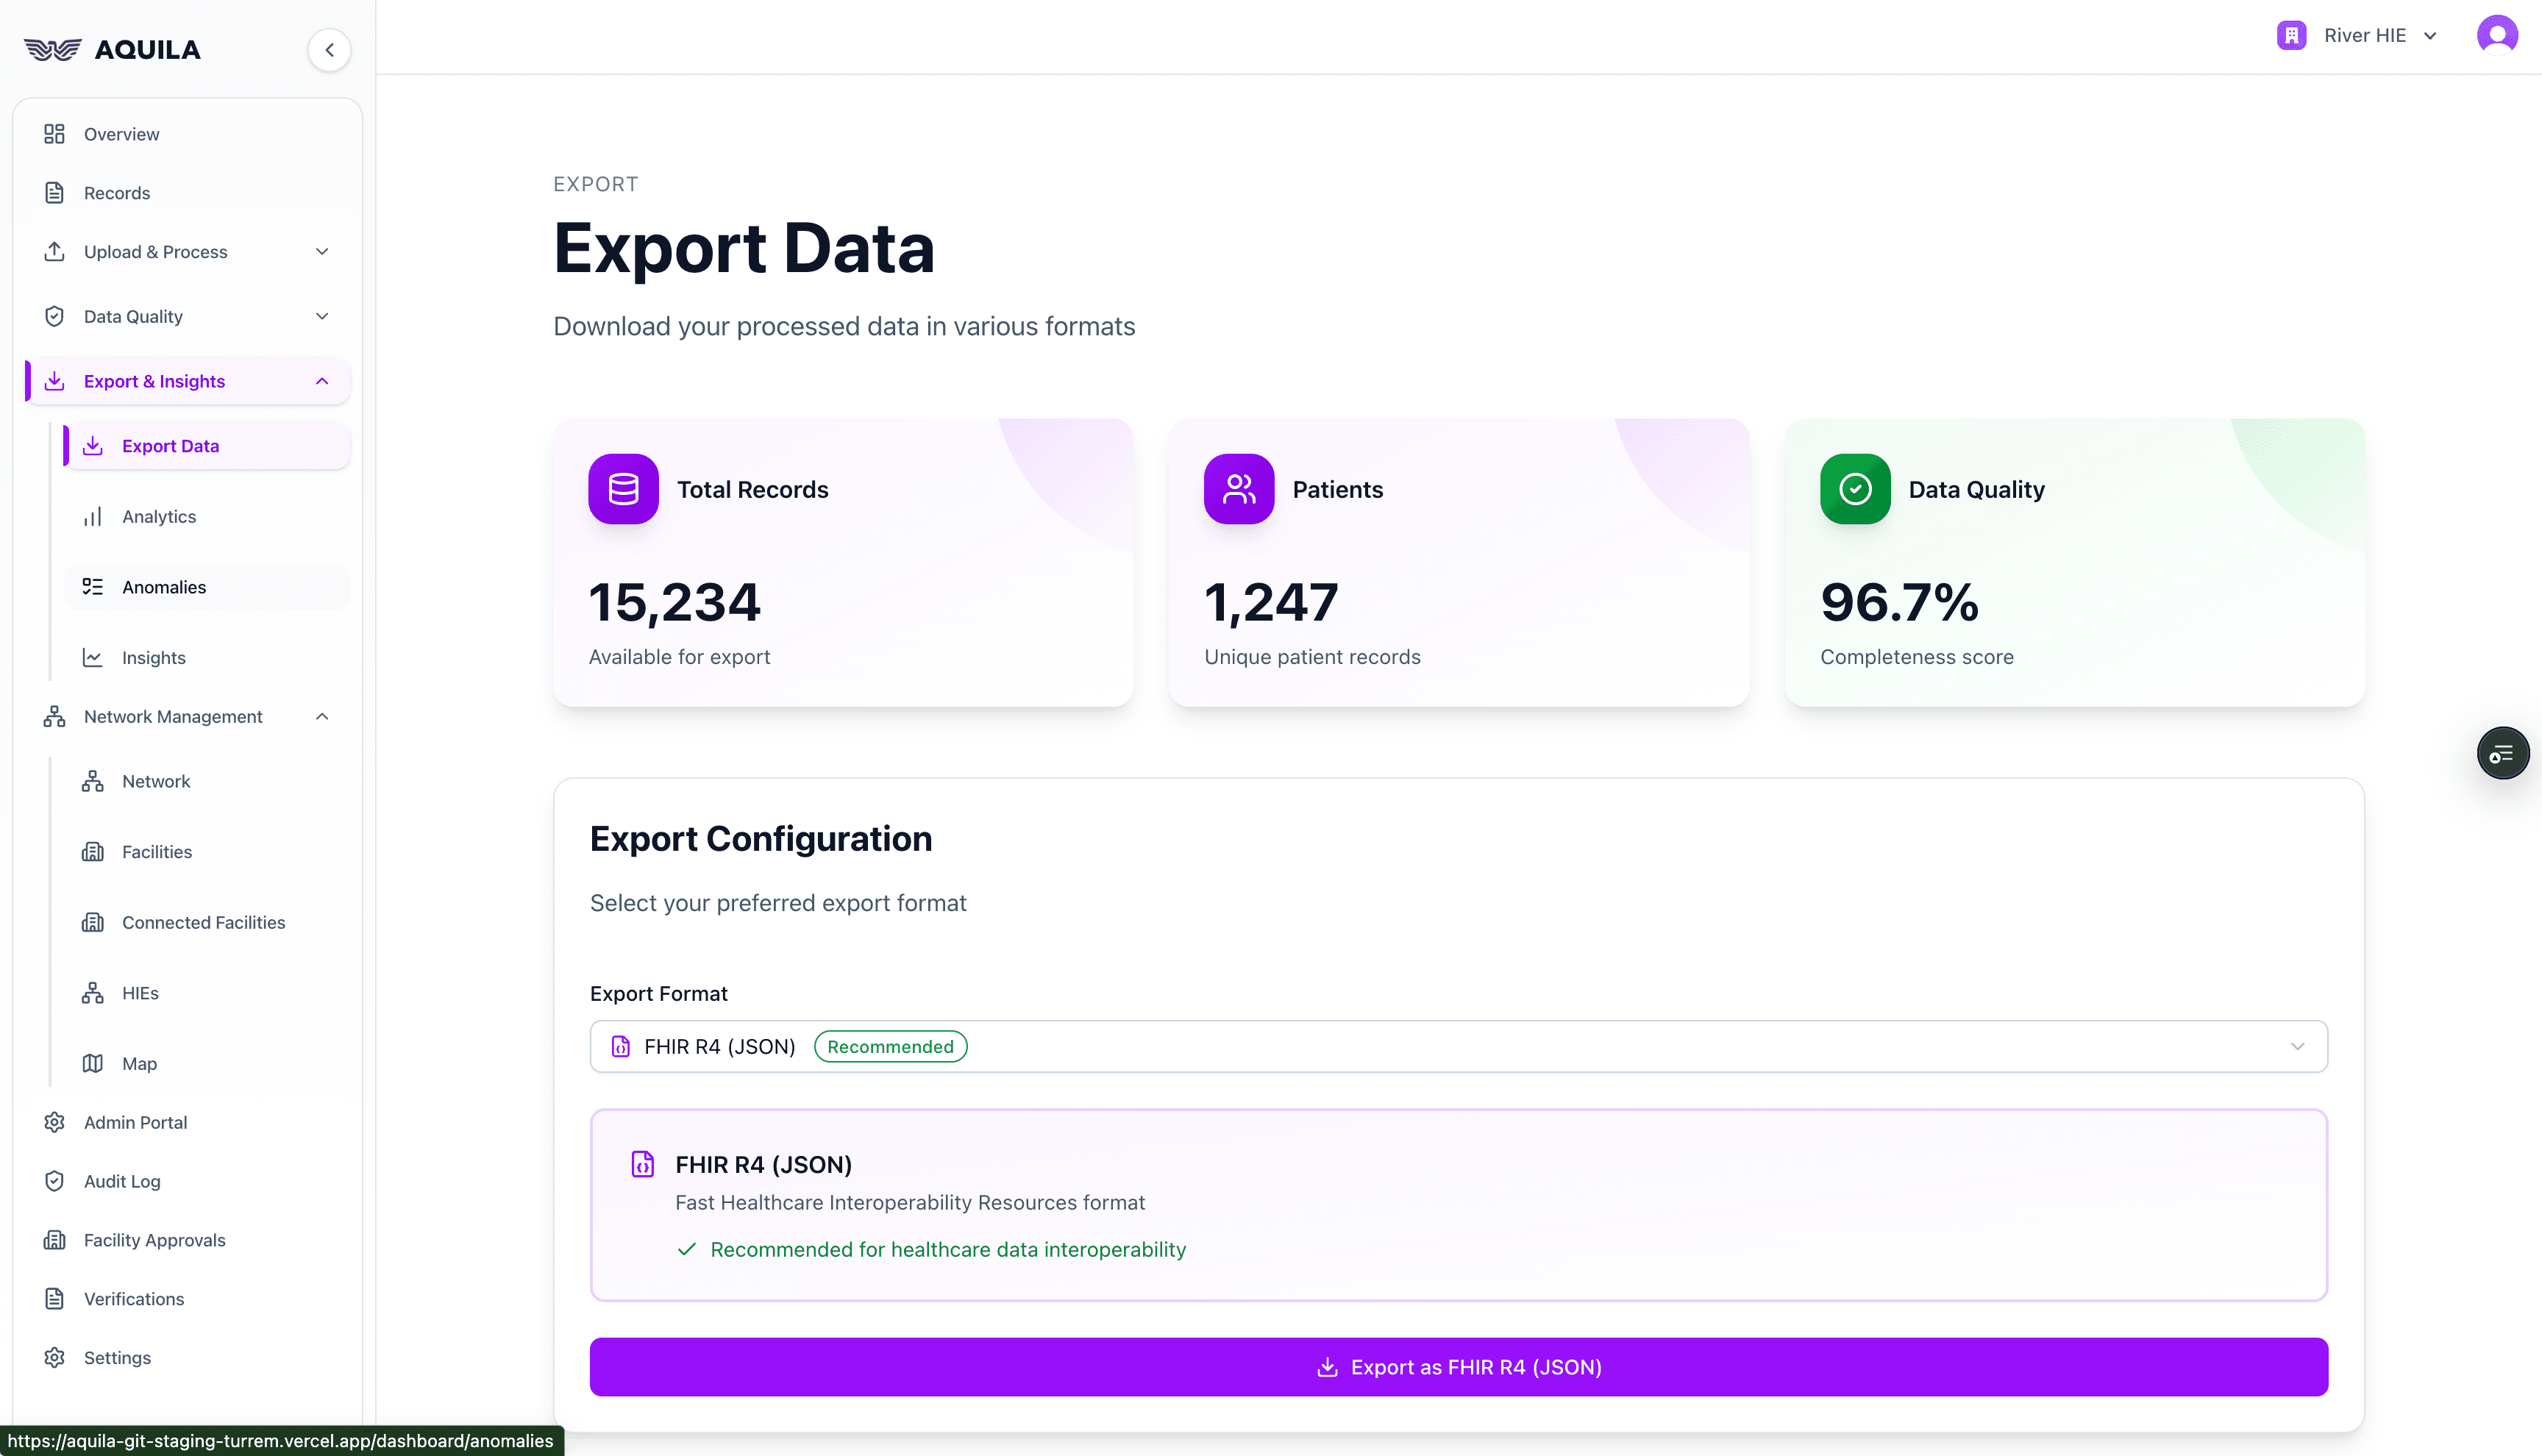
Task: Click the River HIE organization building icon
Action: (x=2291, y=35)
